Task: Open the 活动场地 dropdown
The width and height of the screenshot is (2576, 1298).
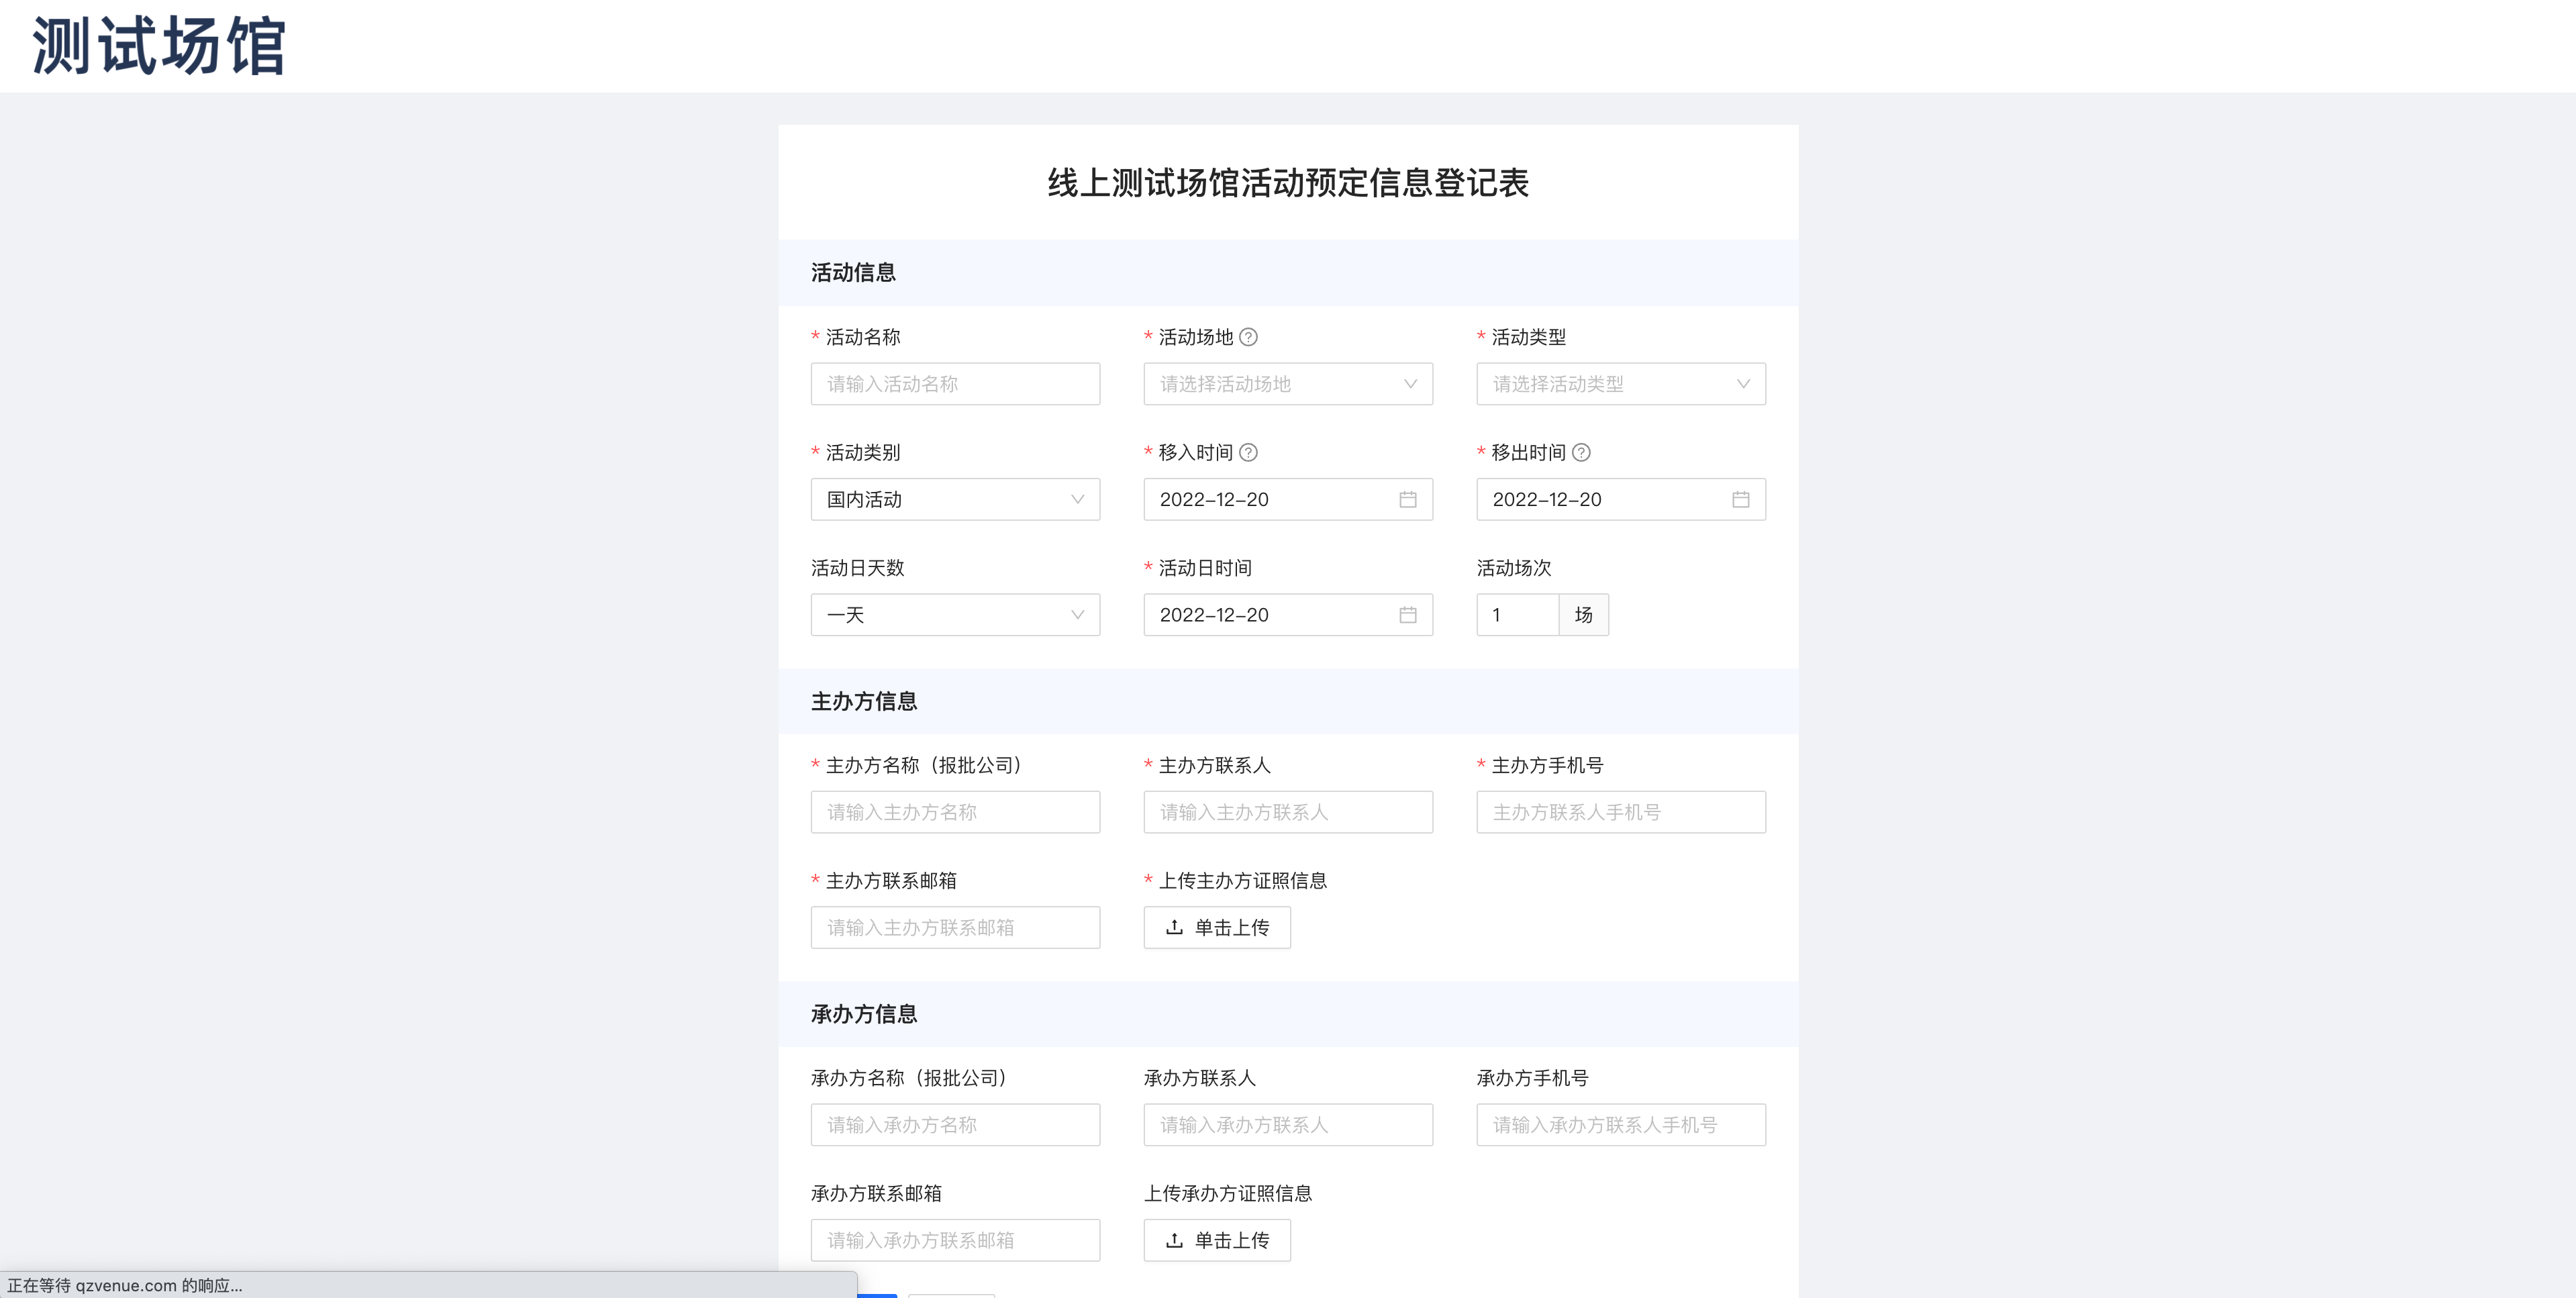Action: pos(1288,384)
